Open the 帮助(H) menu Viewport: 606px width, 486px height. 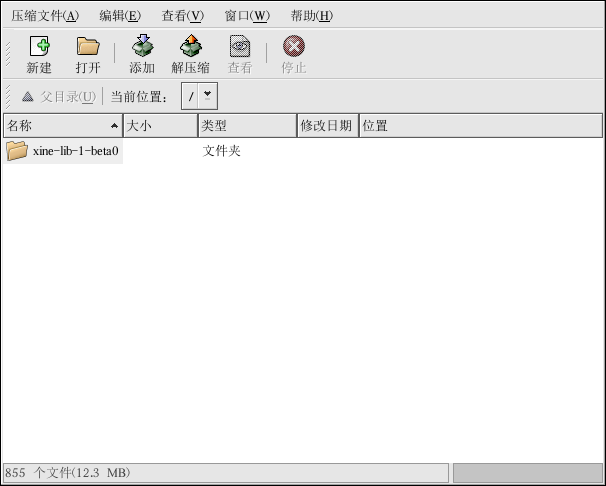click(x=311, y=16)
